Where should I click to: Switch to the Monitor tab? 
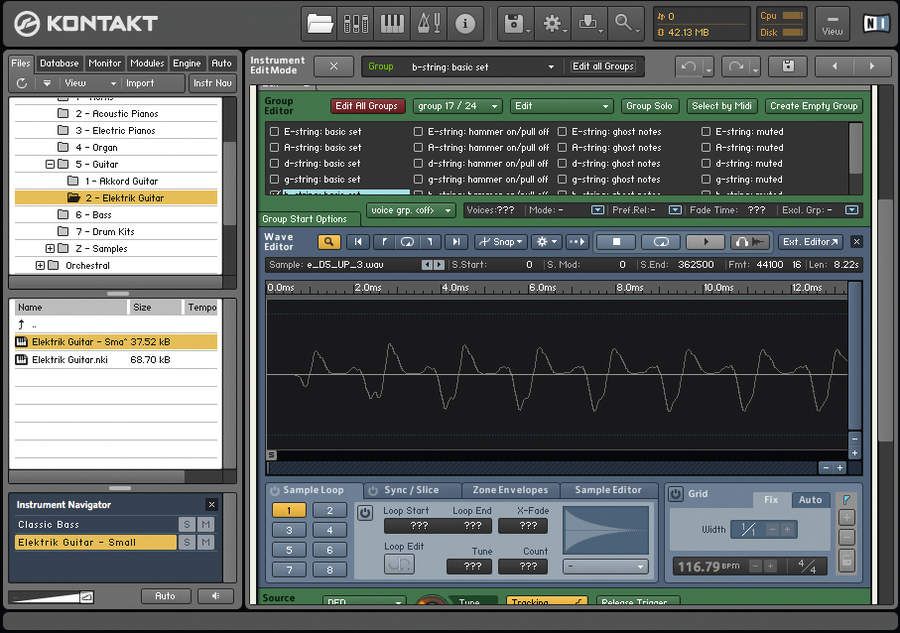click(x=104, y=63)
